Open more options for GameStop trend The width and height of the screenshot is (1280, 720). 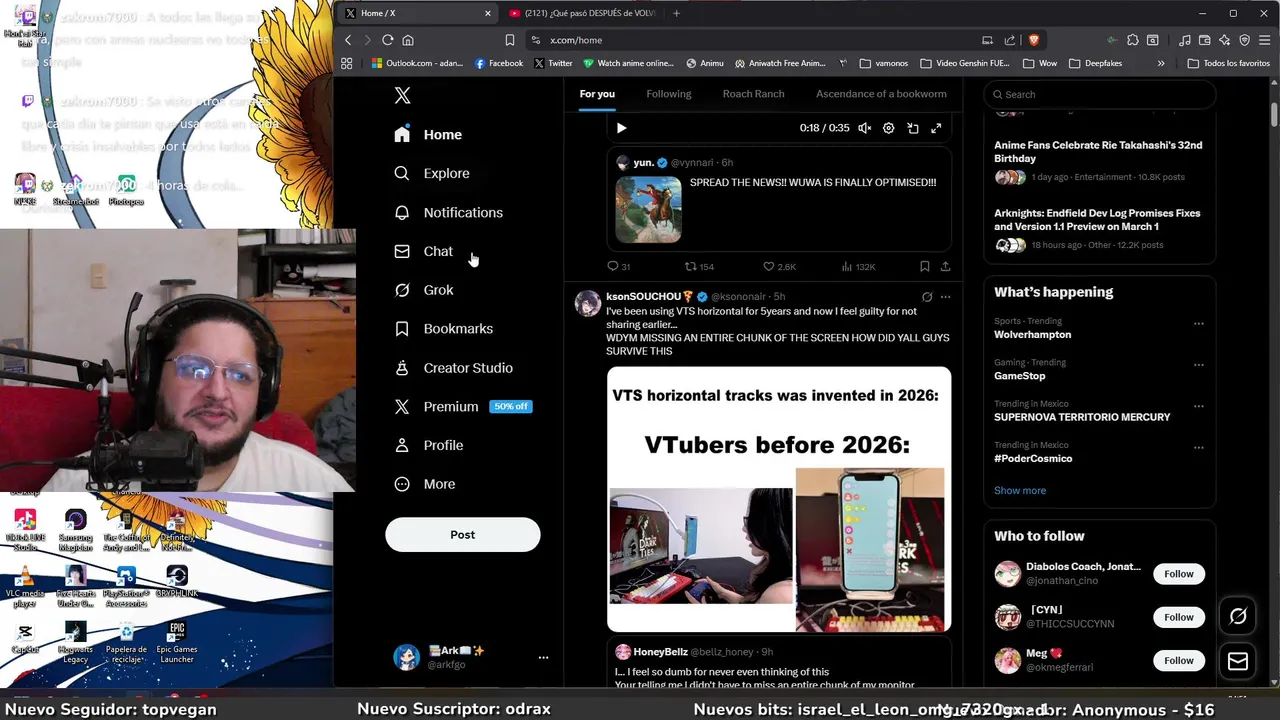coord(1198,364)
